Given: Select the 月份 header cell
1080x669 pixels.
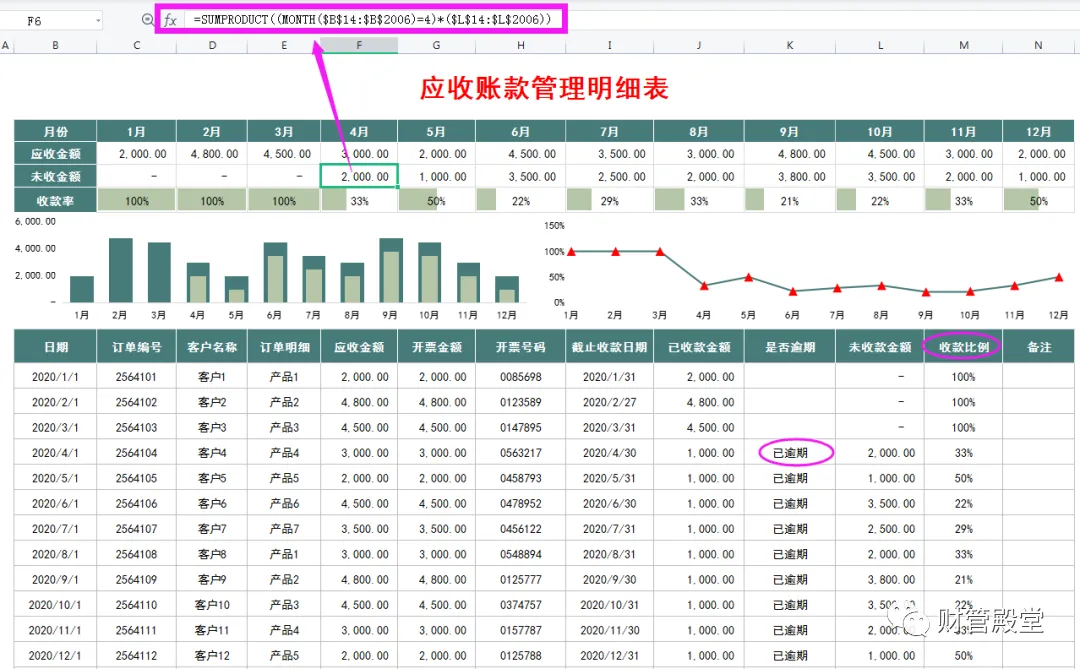Looking at the screenshot, I should 55,131.
